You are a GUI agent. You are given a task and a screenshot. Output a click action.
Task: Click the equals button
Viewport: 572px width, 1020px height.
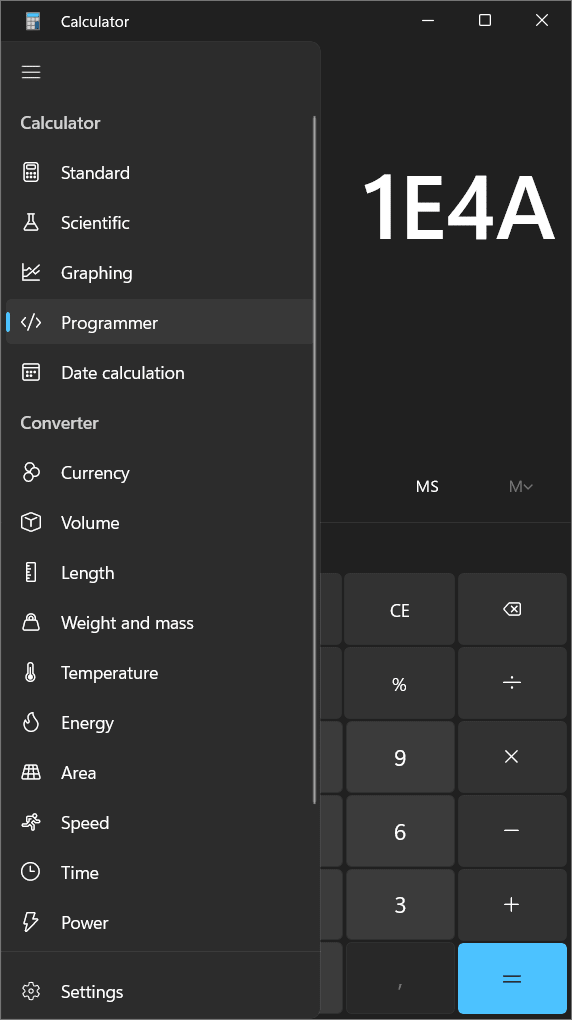pyautogui.click(x=512, y=978)
